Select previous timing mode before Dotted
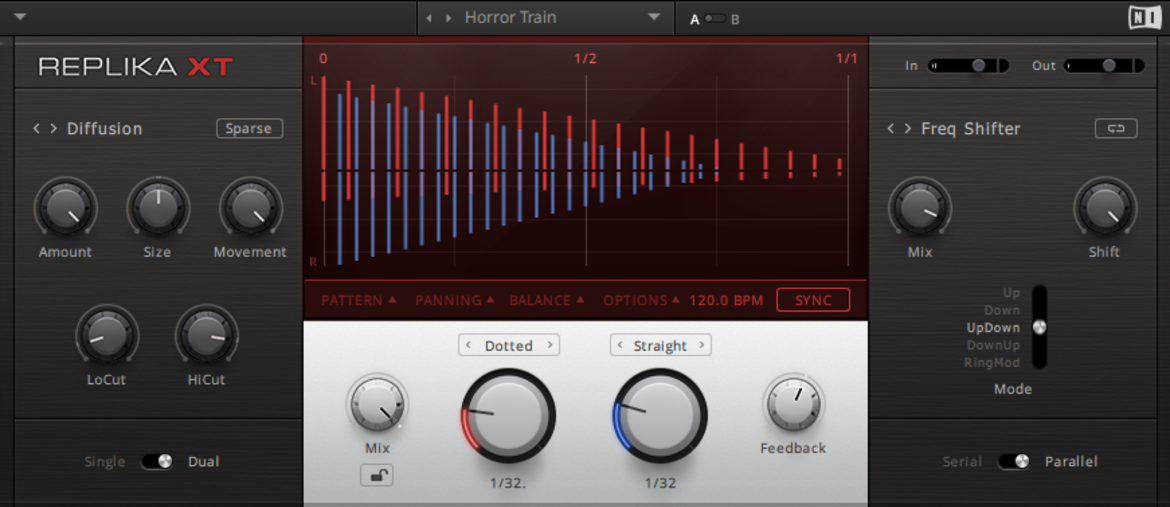The width and height of the screenshot is (1170, 507). click(468, 345)
